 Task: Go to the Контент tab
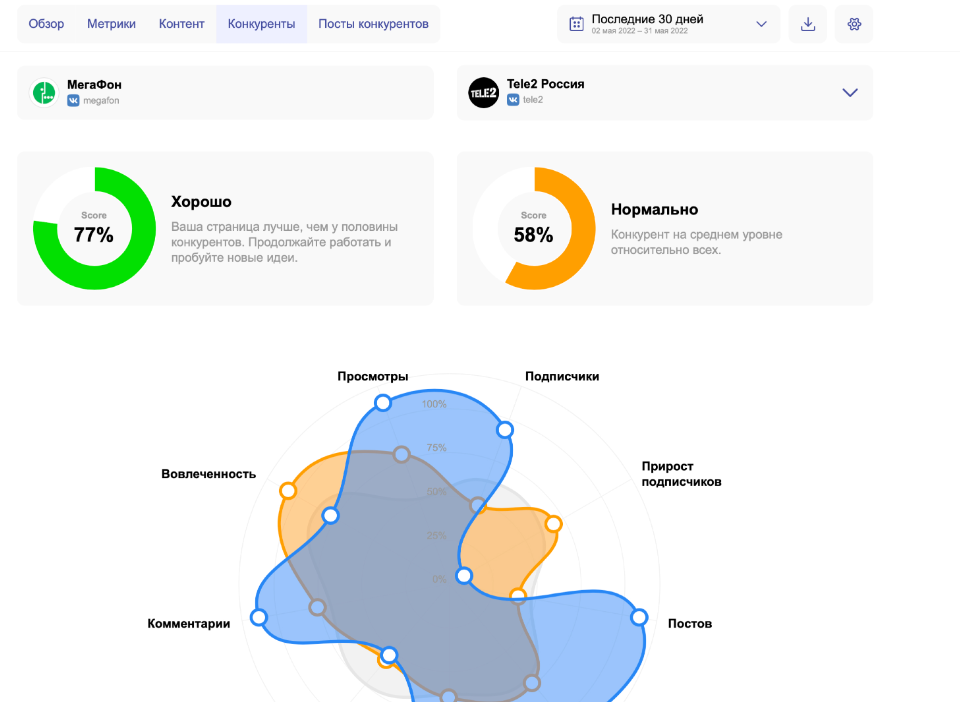[181, 24]
